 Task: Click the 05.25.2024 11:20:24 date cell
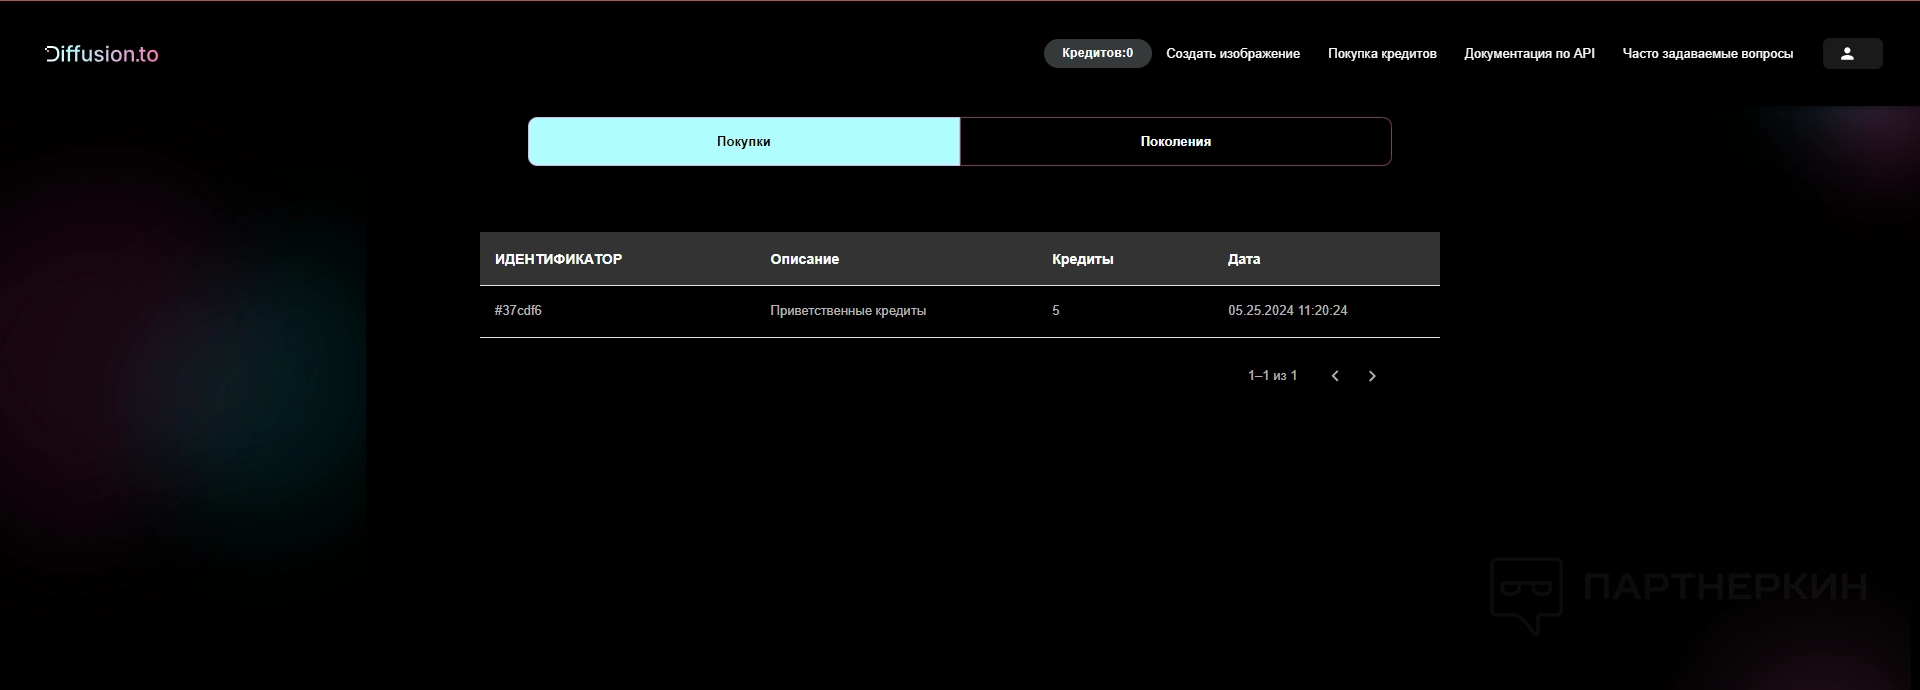1288,311
